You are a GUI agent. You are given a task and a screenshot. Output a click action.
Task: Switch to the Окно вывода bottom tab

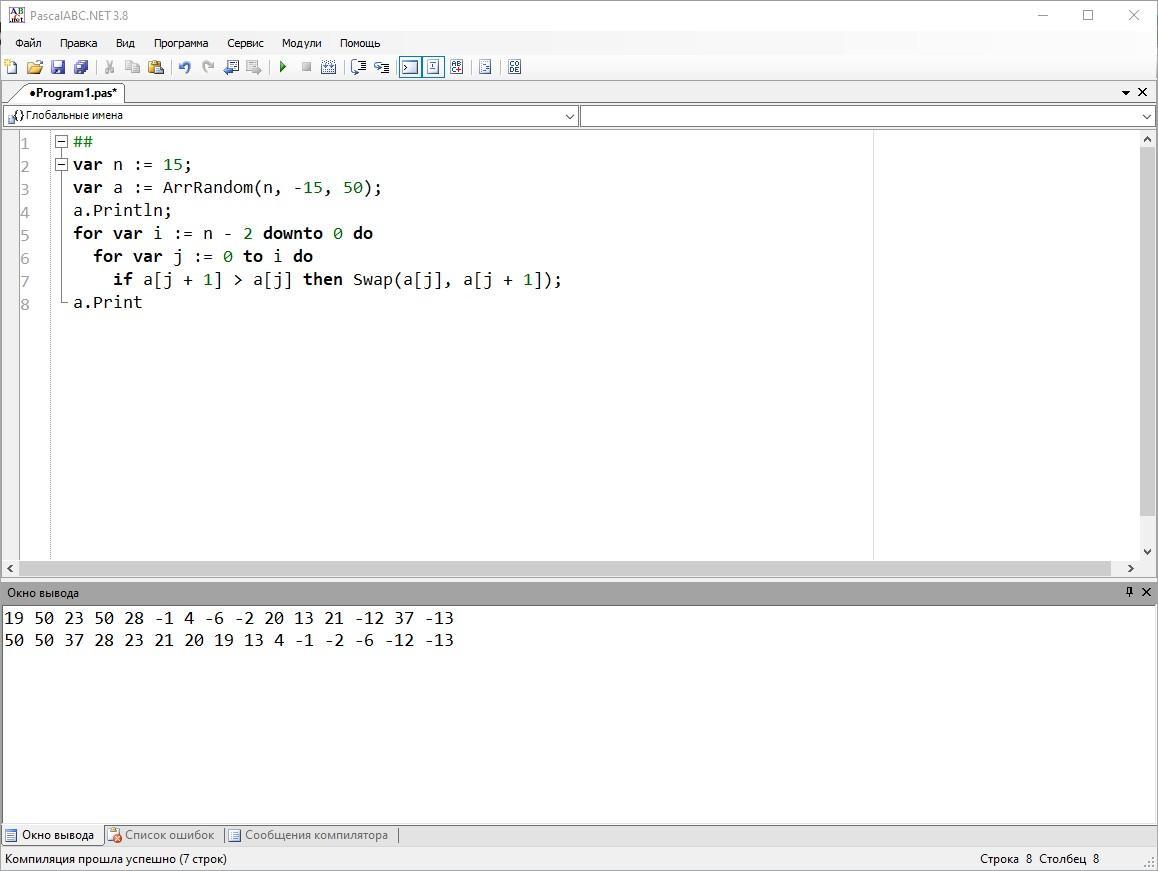[x=50, y=835]
